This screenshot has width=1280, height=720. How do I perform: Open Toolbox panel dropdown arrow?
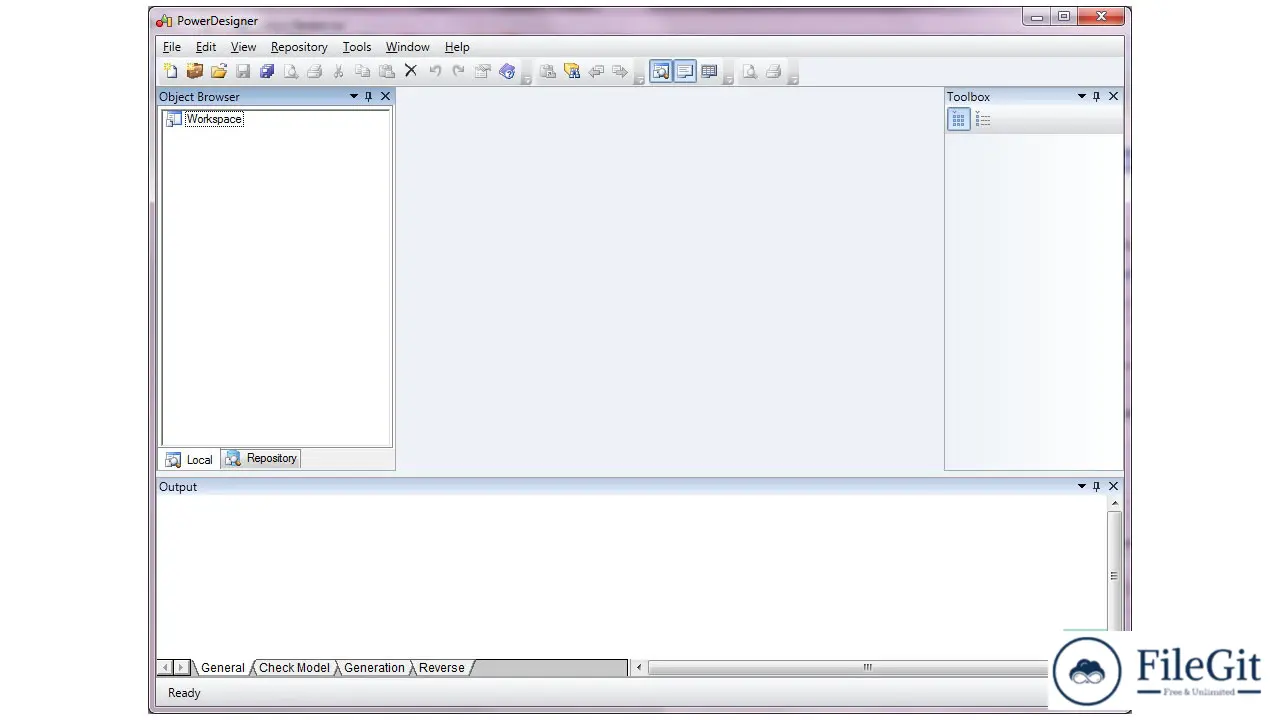(1082, 96)
